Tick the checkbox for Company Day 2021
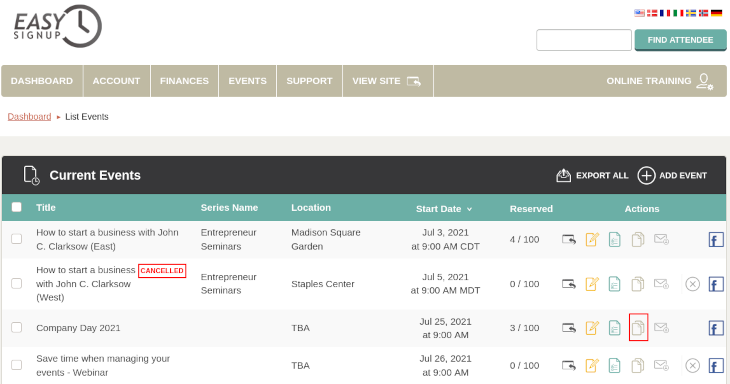The image size is (730, 384). coord(16,328)
